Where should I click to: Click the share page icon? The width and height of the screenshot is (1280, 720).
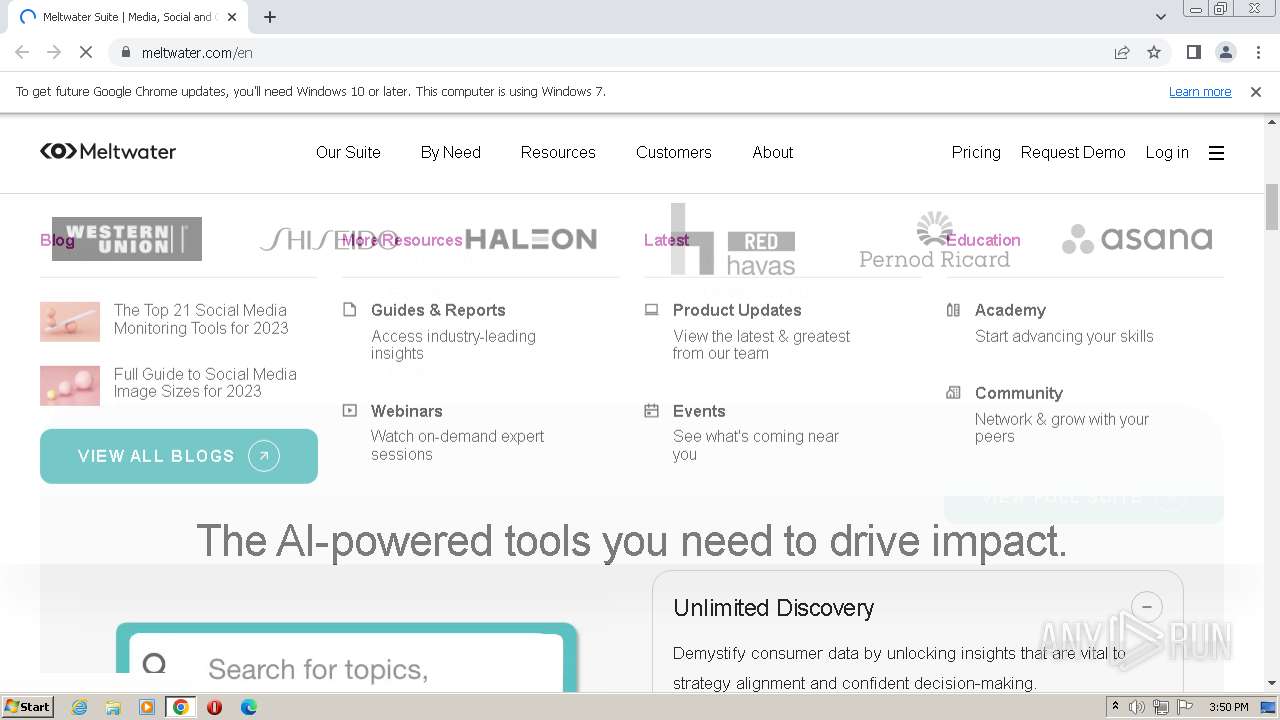point(1122,52)
